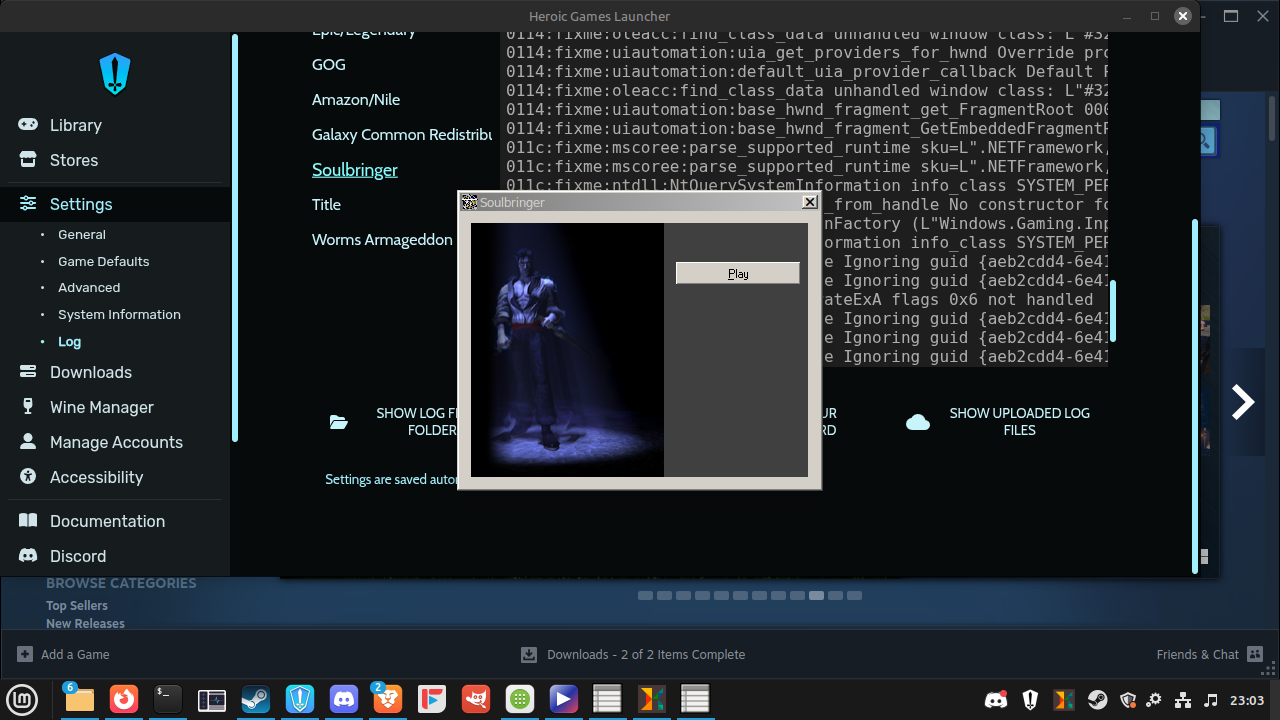Screen dimensions: 1280x720
Task: Click the Accessibility figure icon
Action: [28, 477]
